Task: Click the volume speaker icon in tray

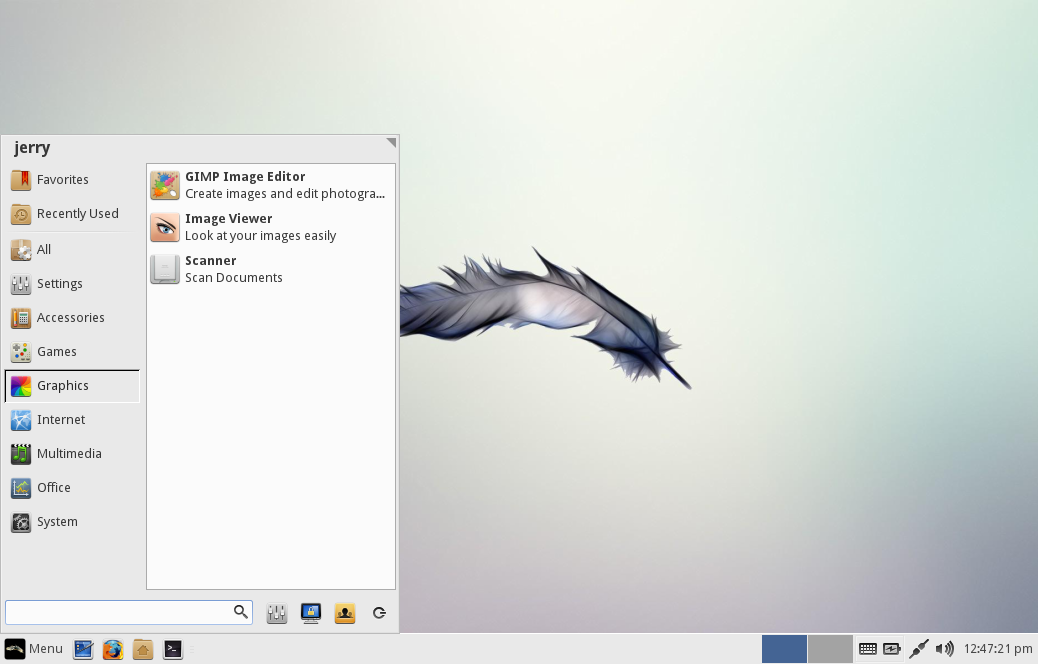Action: (945, 649)
